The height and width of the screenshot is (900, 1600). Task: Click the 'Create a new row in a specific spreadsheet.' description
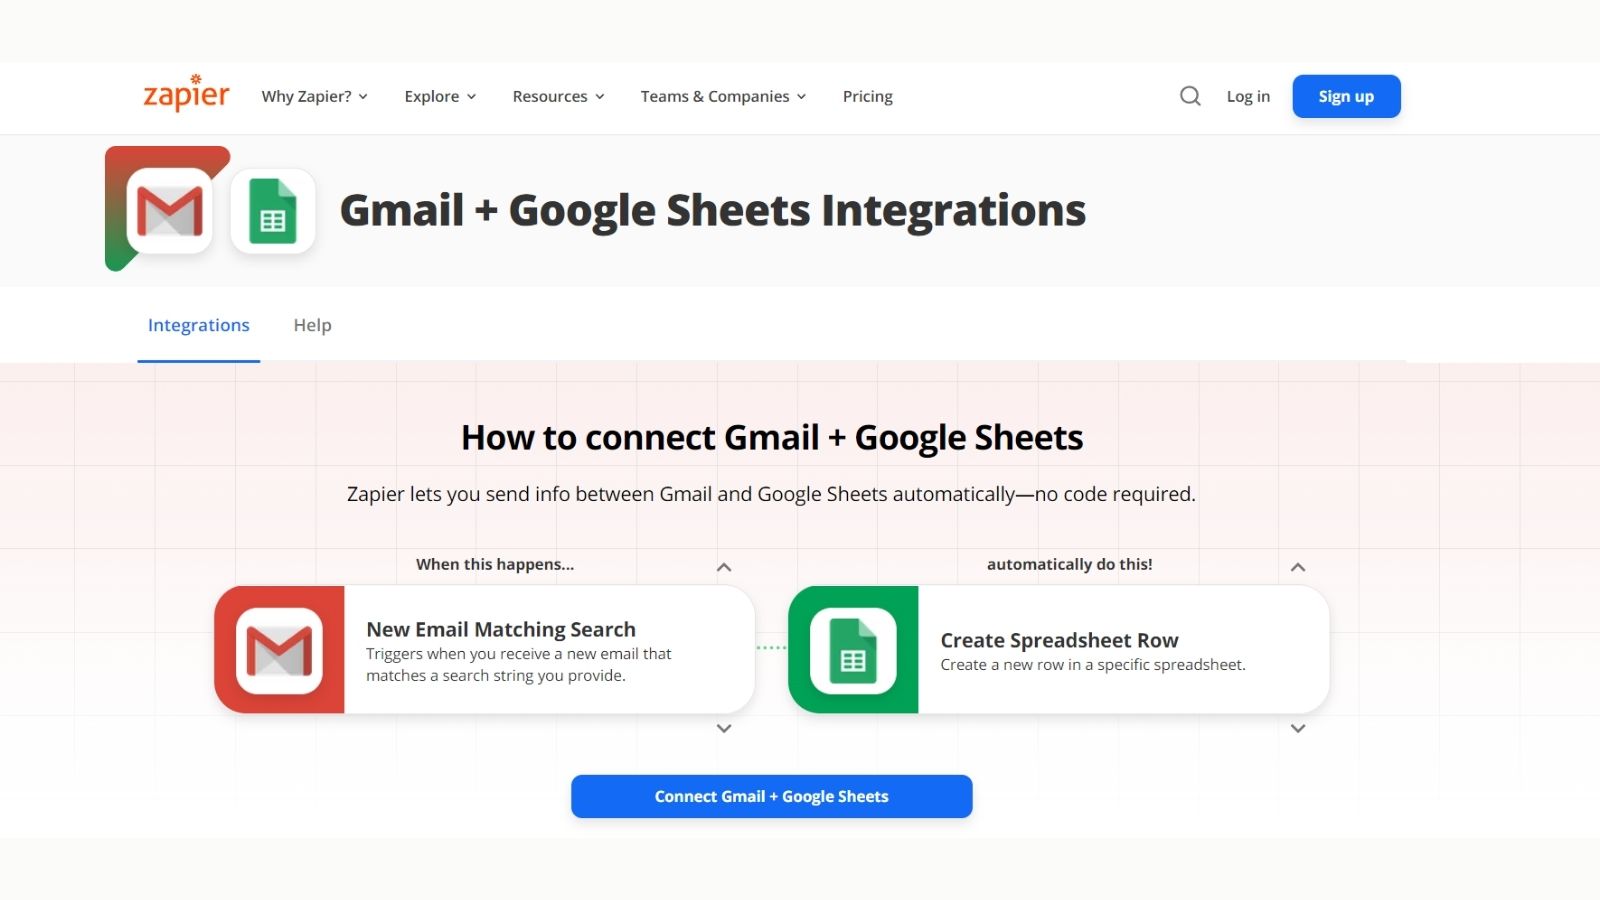point(1093,665)
